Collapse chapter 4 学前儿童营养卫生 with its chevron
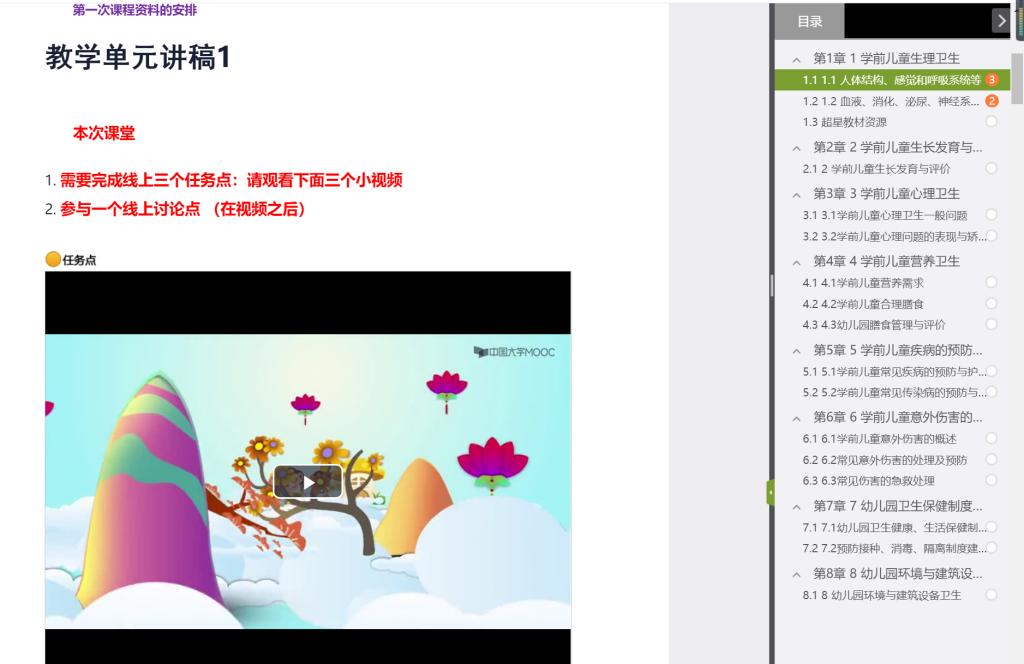This screenshot has height=664, width=1024. click(x=796, y=262)
